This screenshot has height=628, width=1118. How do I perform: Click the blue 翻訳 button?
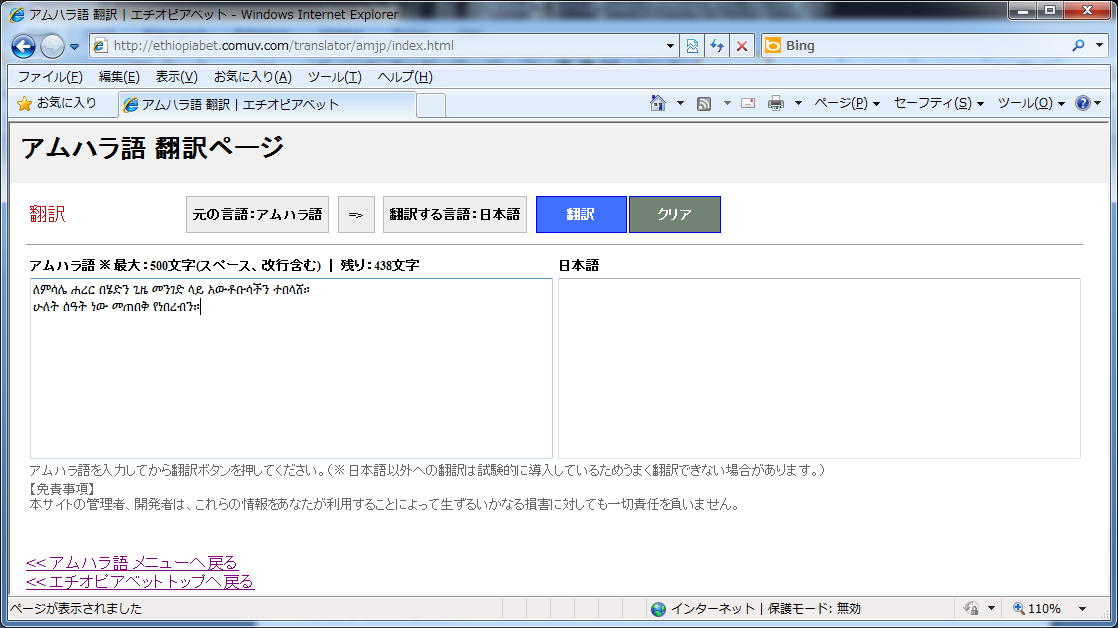click(x=581, y=215)
